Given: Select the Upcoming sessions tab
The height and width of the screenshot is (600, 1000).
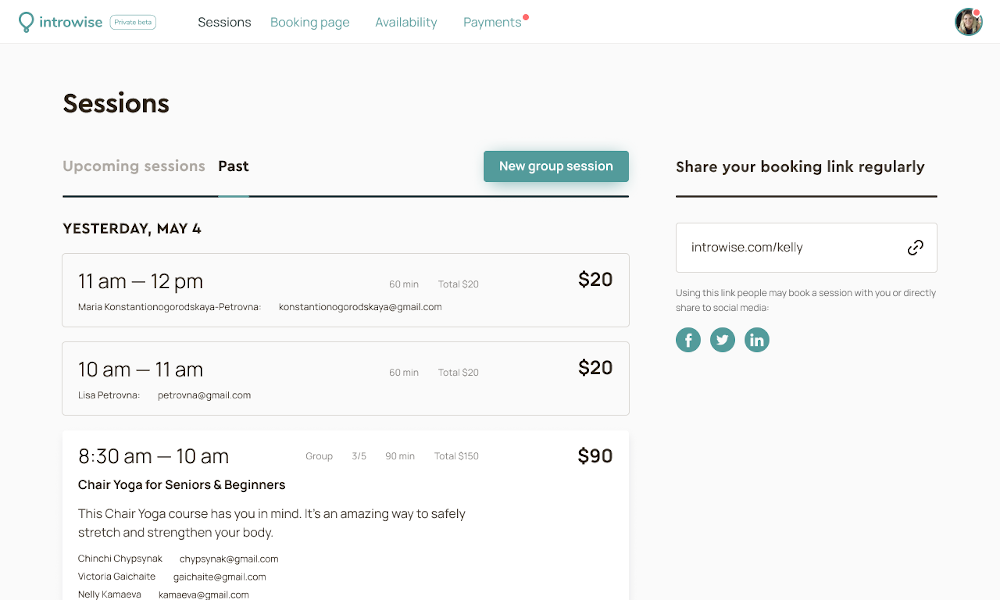Looking at the screenshot, I should [x=134, y=166].
